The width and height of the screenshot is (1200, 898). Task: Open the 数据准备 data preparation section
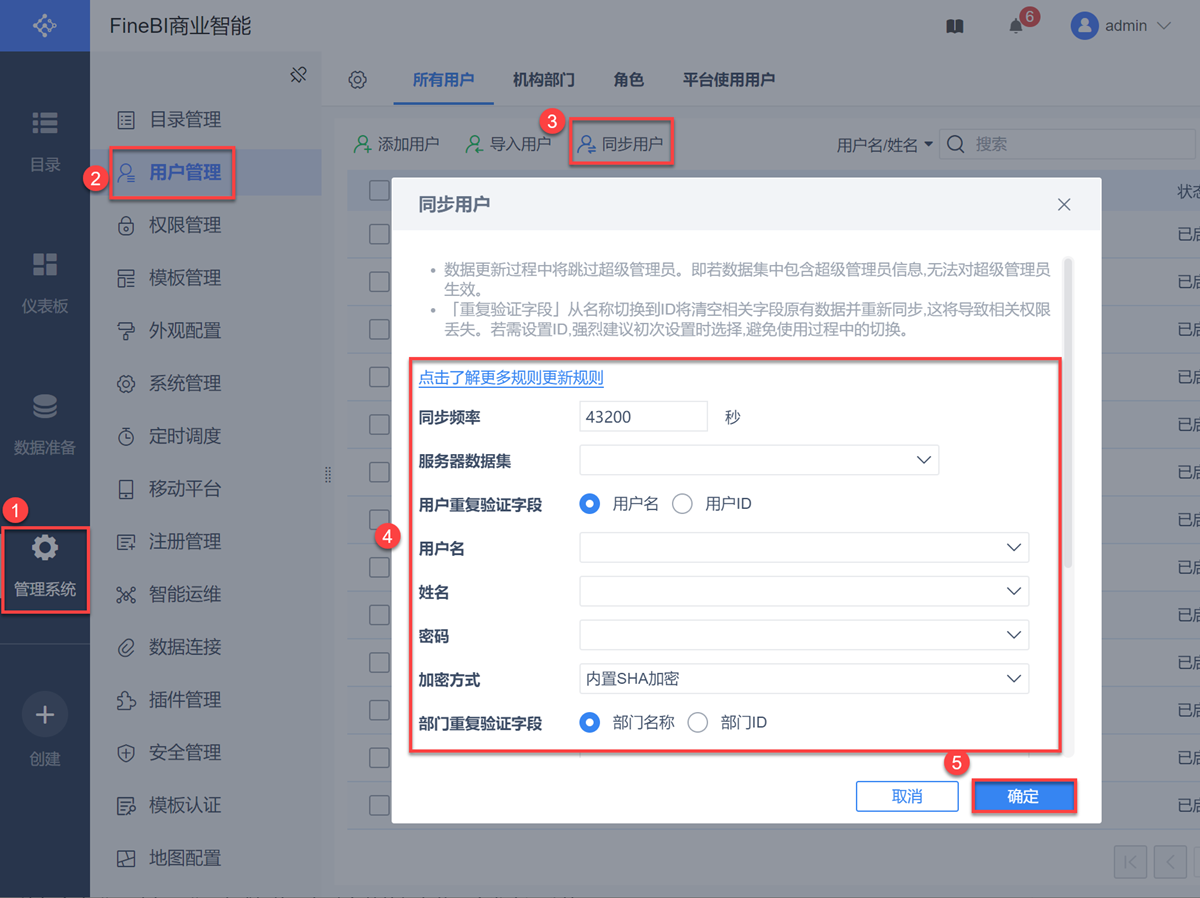tap(45, 424)
